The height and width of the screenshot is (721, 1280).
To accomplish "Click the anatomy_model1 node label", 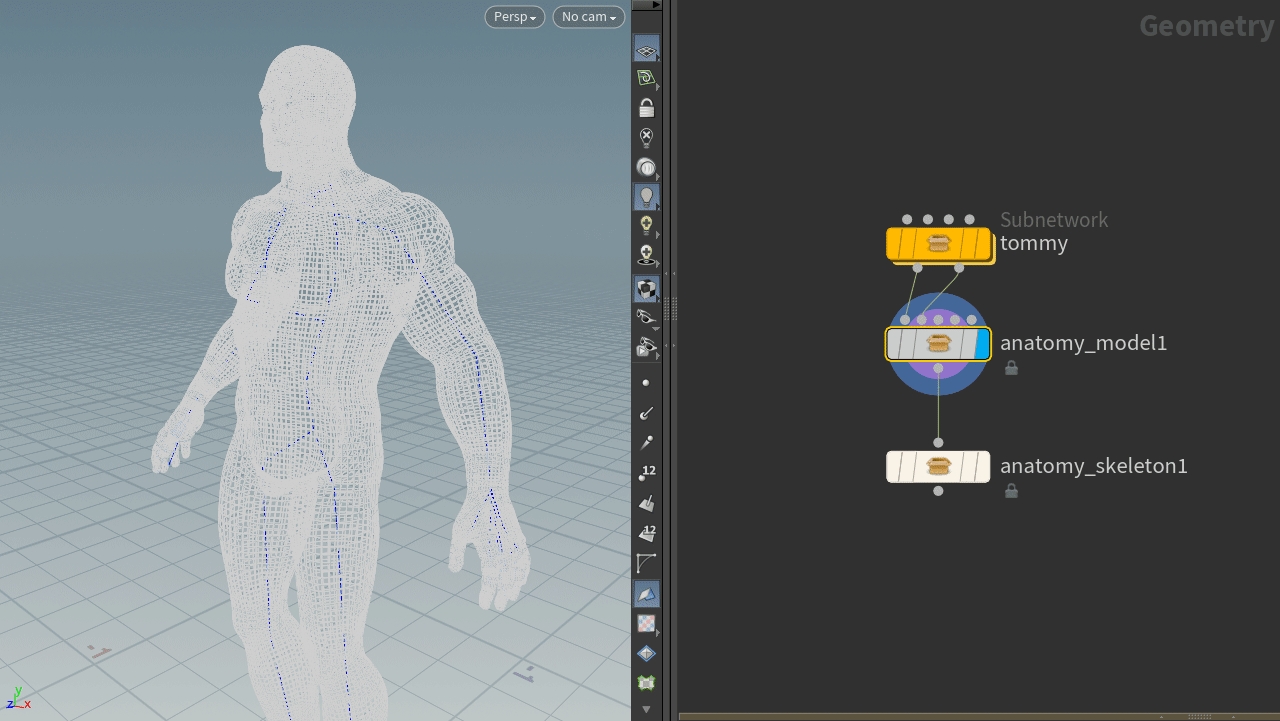I will [x=1083, y=343].
